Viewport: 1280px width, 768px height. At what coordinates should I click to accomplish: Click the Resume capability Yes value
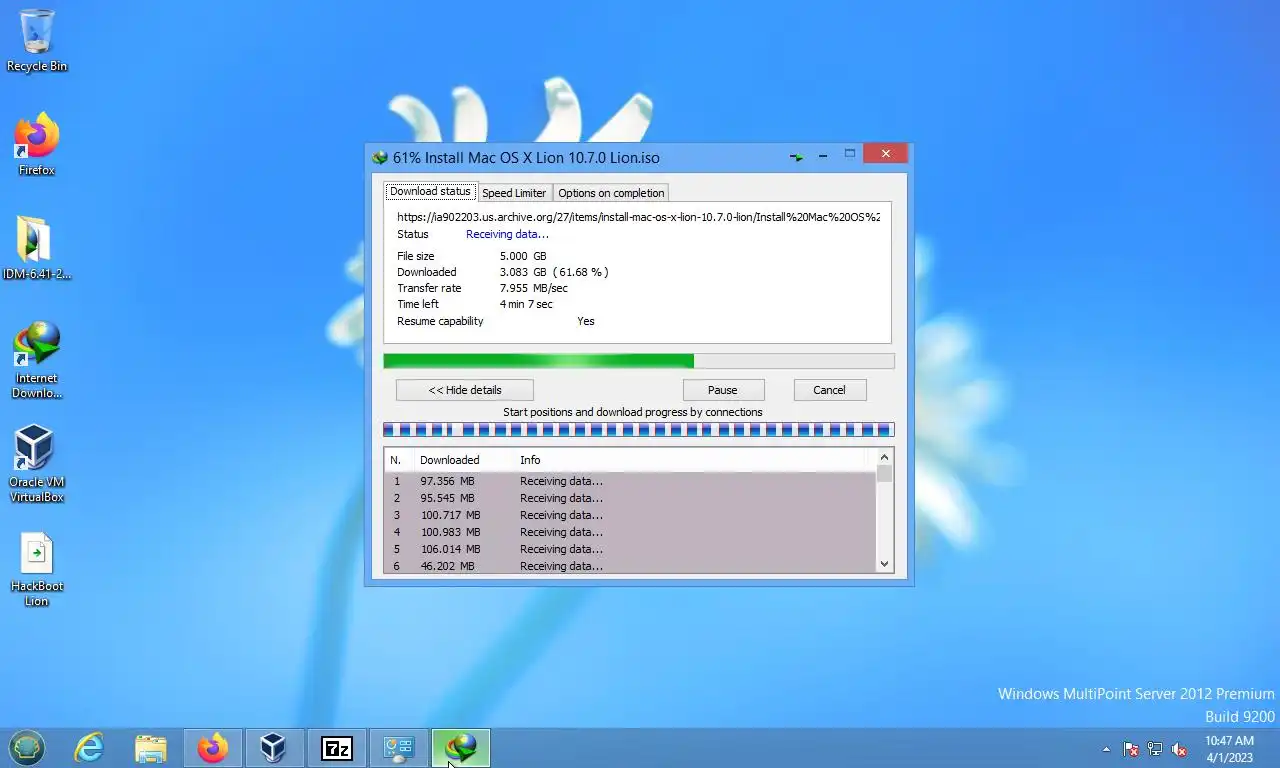click(x=586, y=321)
